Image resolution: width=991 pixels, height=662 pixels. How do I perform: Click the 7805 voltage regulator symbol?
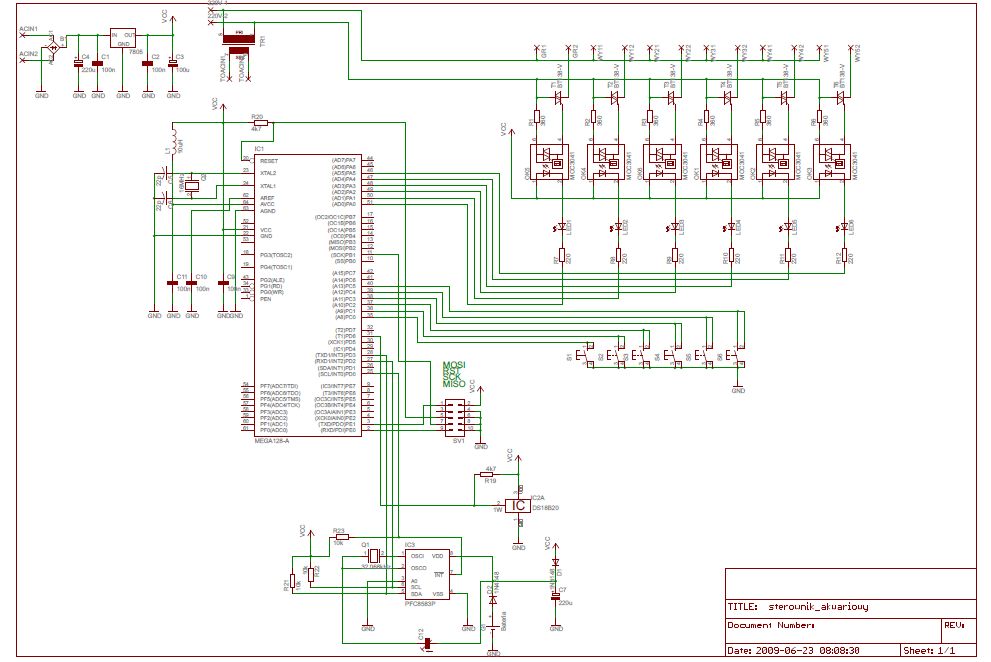(123, 38)
